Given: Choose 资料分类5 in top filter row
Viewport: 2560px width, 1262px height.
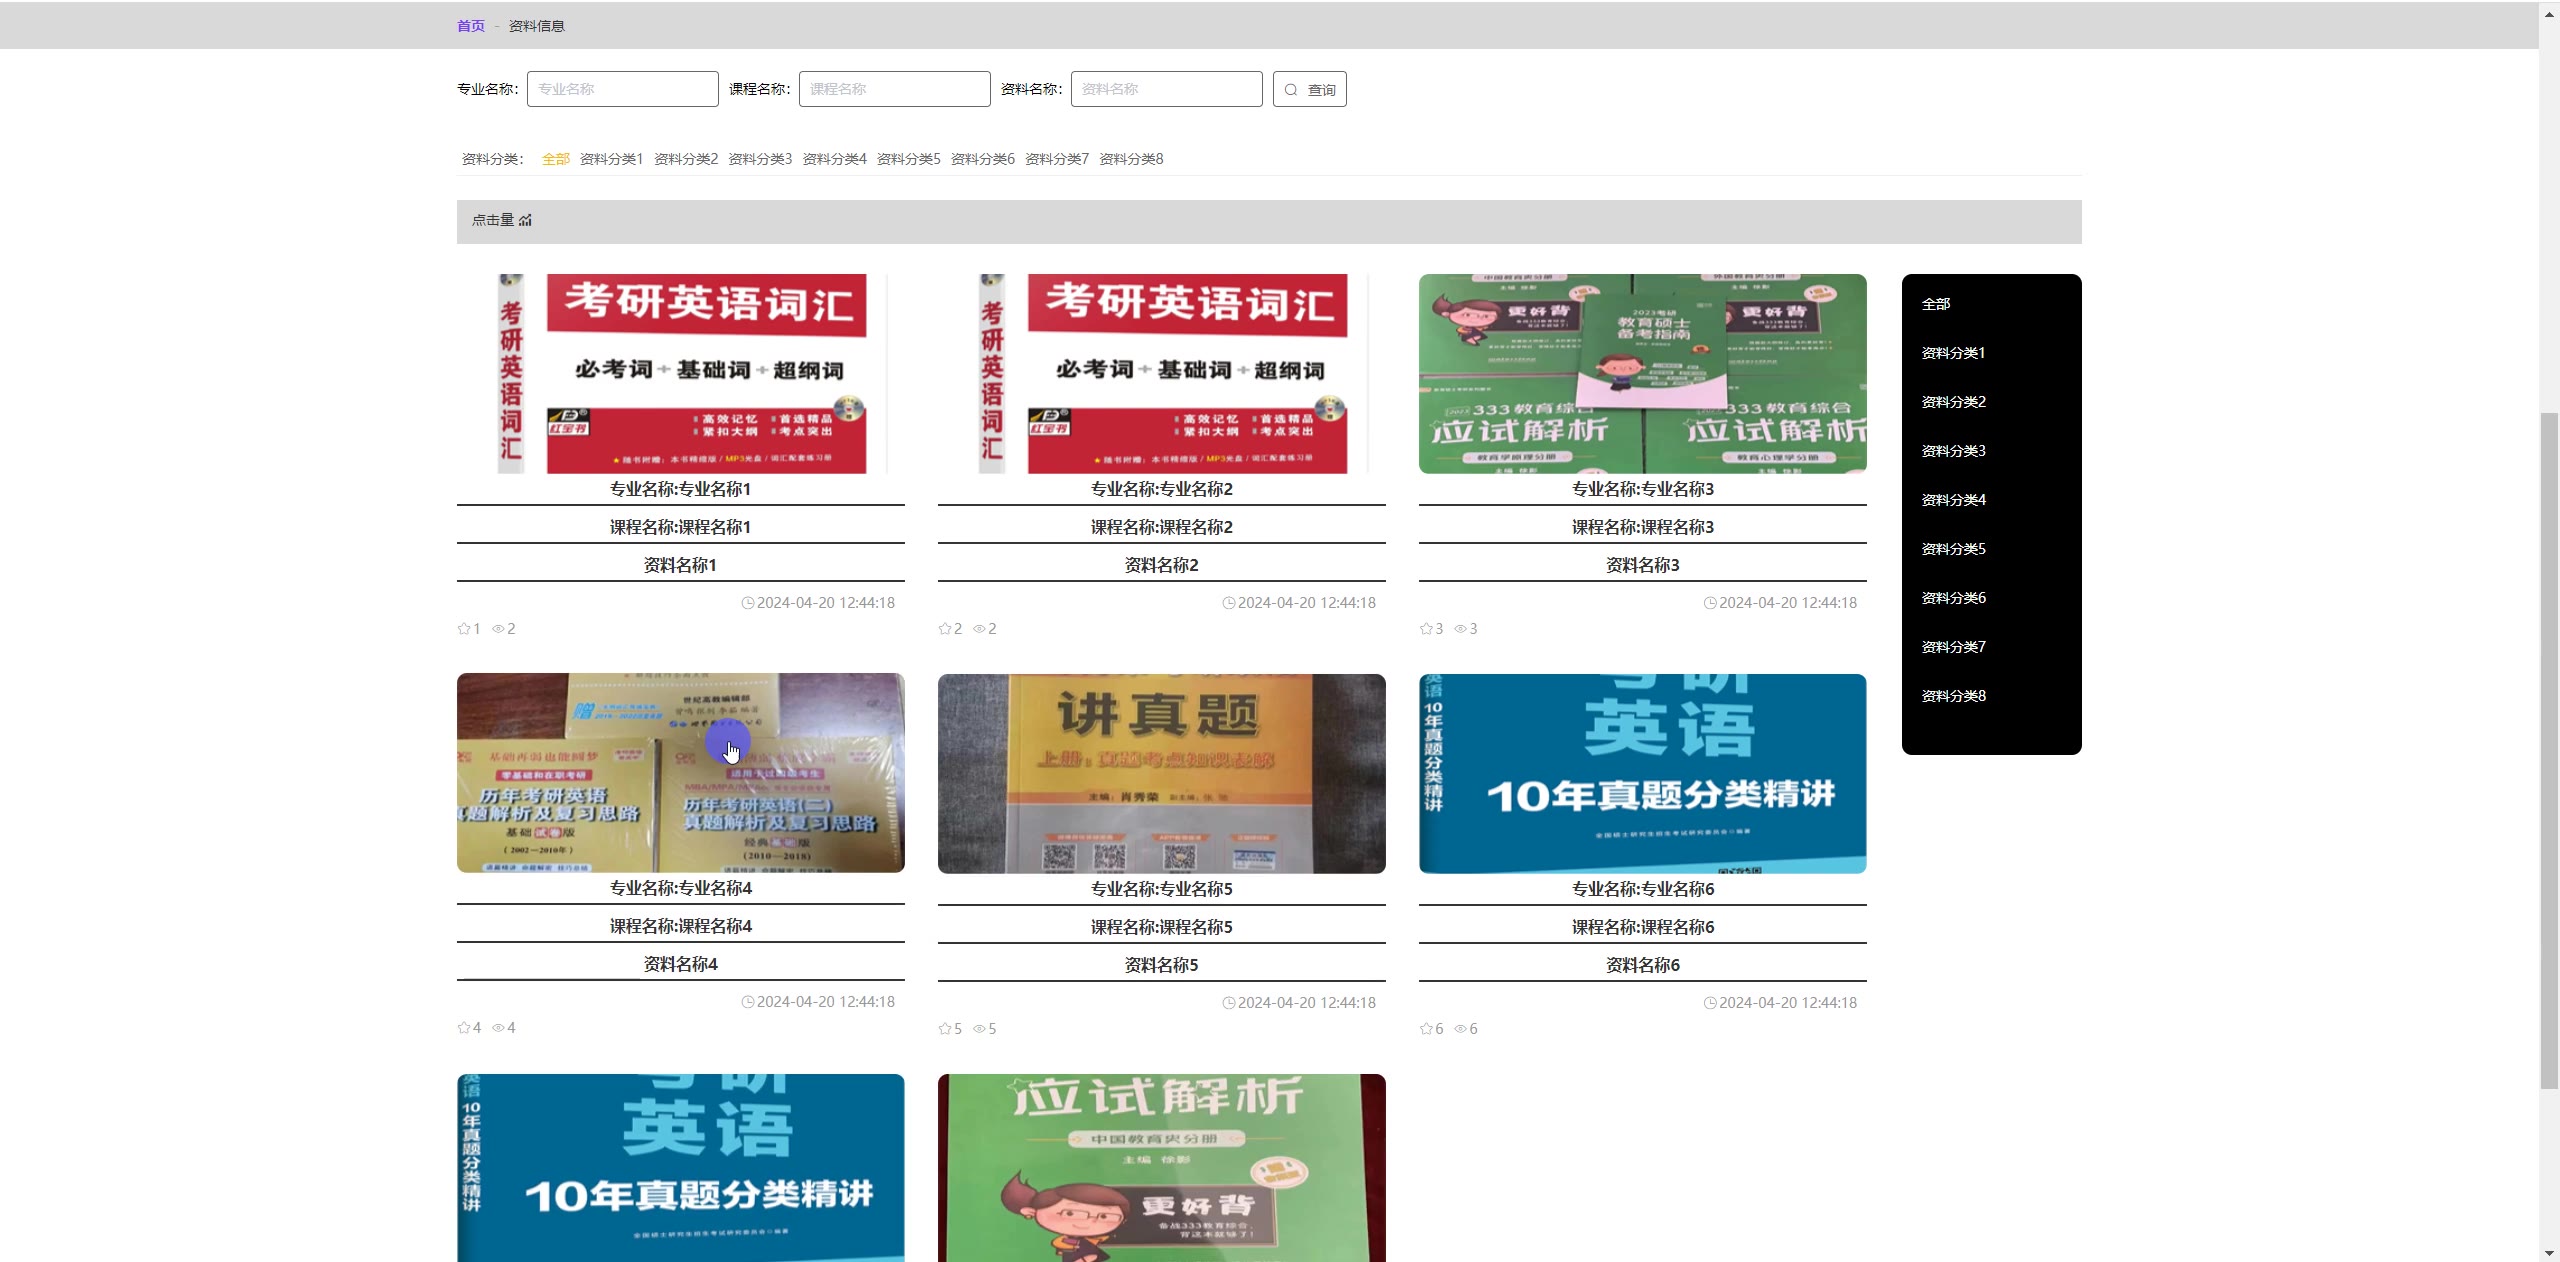Looking at the screenshot, I should pos(908,159).
